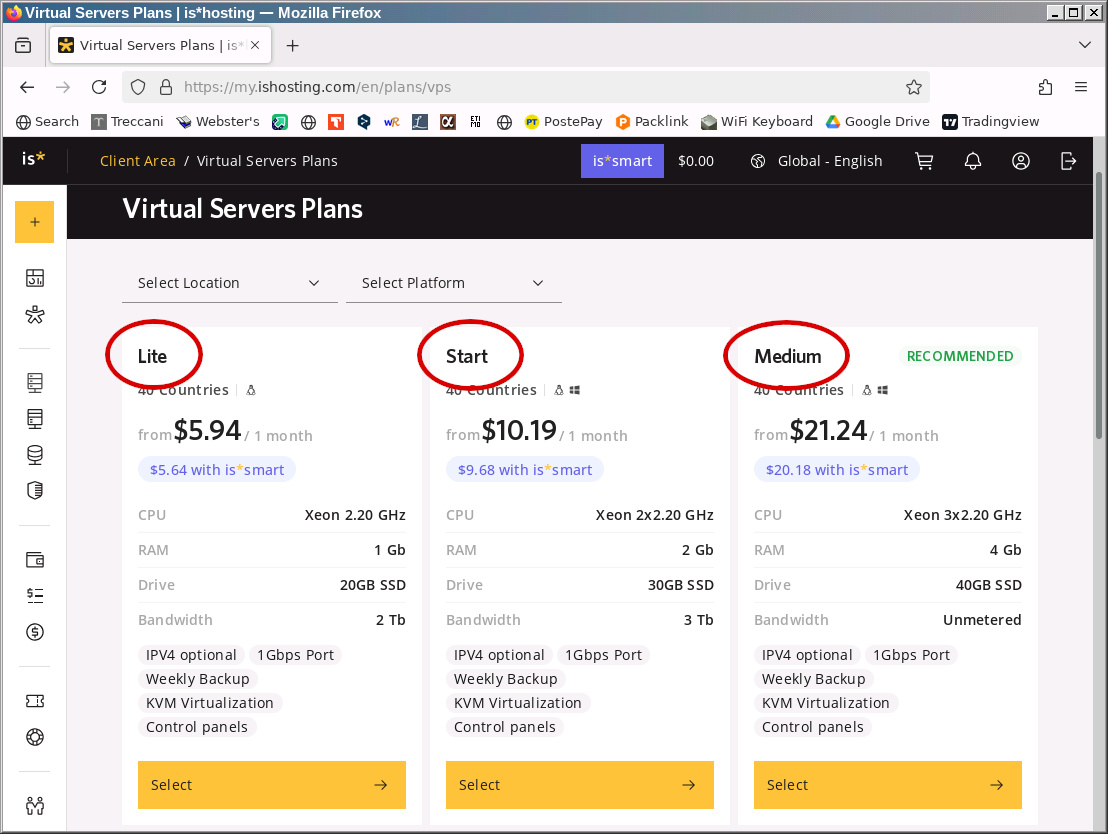Open the red T bookmark icon
The width and height of the screenshot is (1108, 834).
tap(336, 122)
